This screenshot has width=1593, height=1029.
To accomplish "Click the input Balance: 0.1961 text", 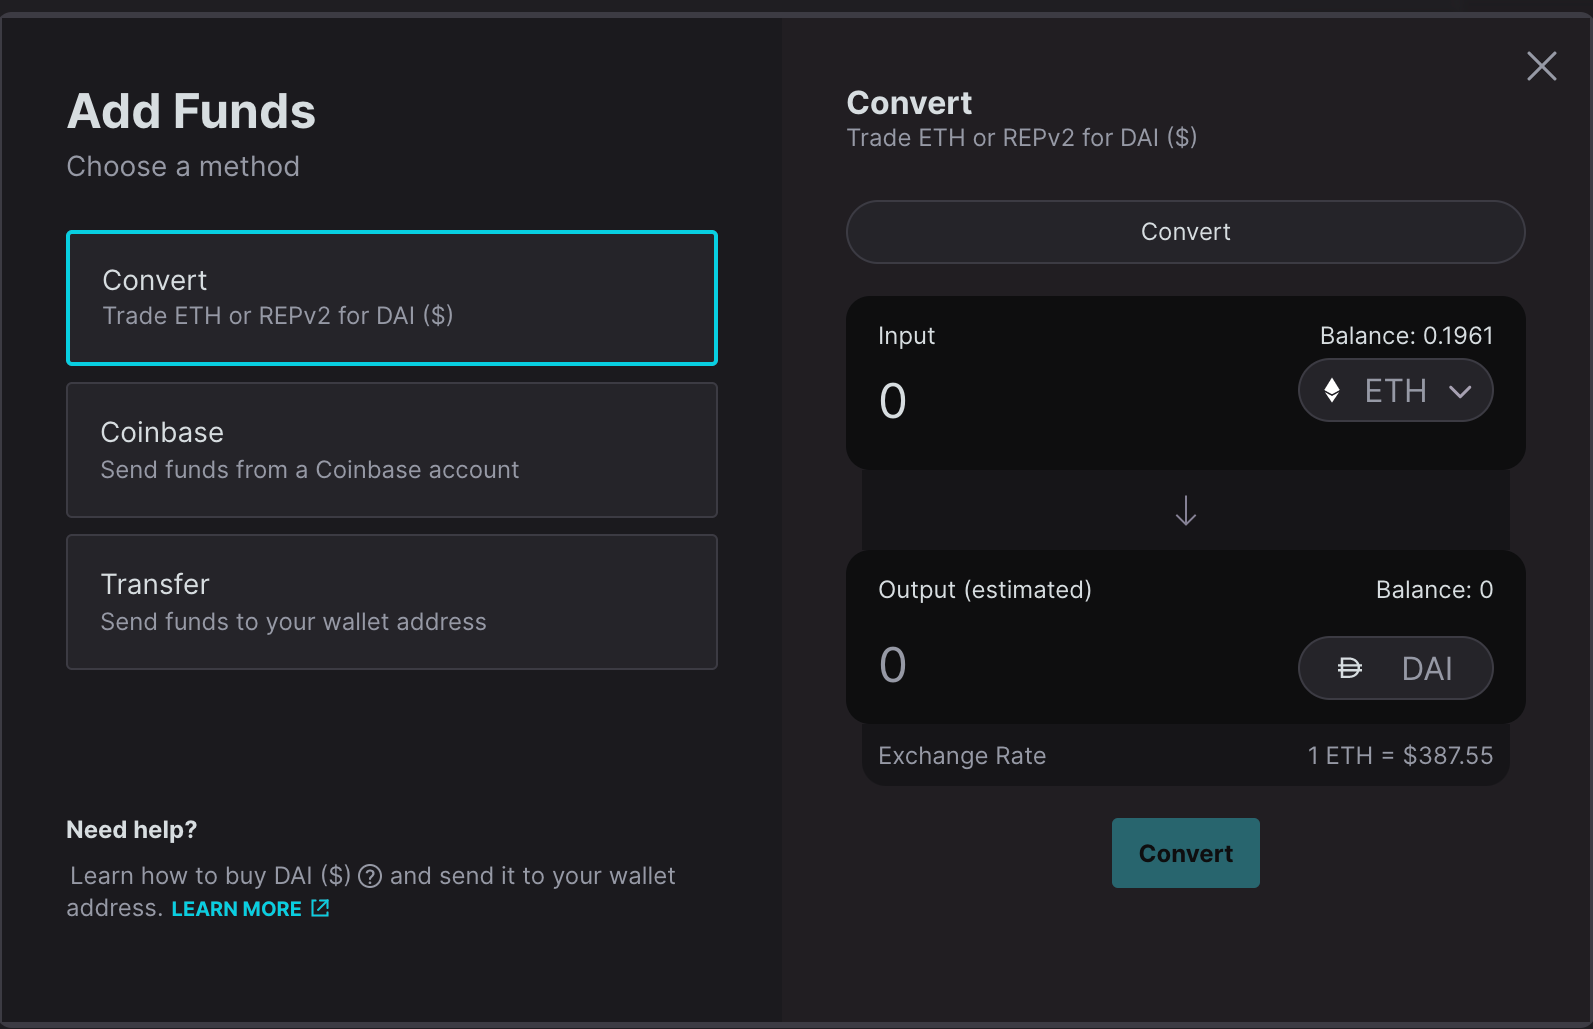I will [1406, 336].
